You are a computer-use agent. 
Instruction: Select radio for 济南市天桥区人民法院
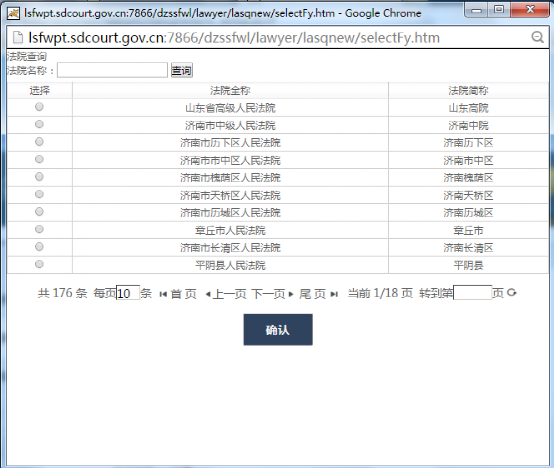39,194
